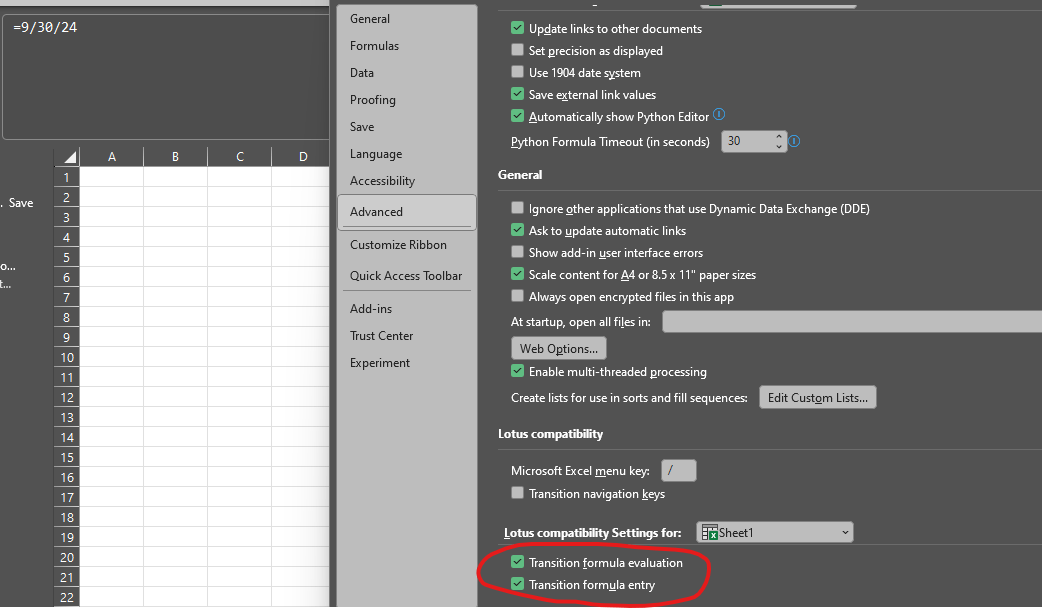Viewport: 1042px width, 610px height.
Task: Select column C header
Action: coord(239,157)
